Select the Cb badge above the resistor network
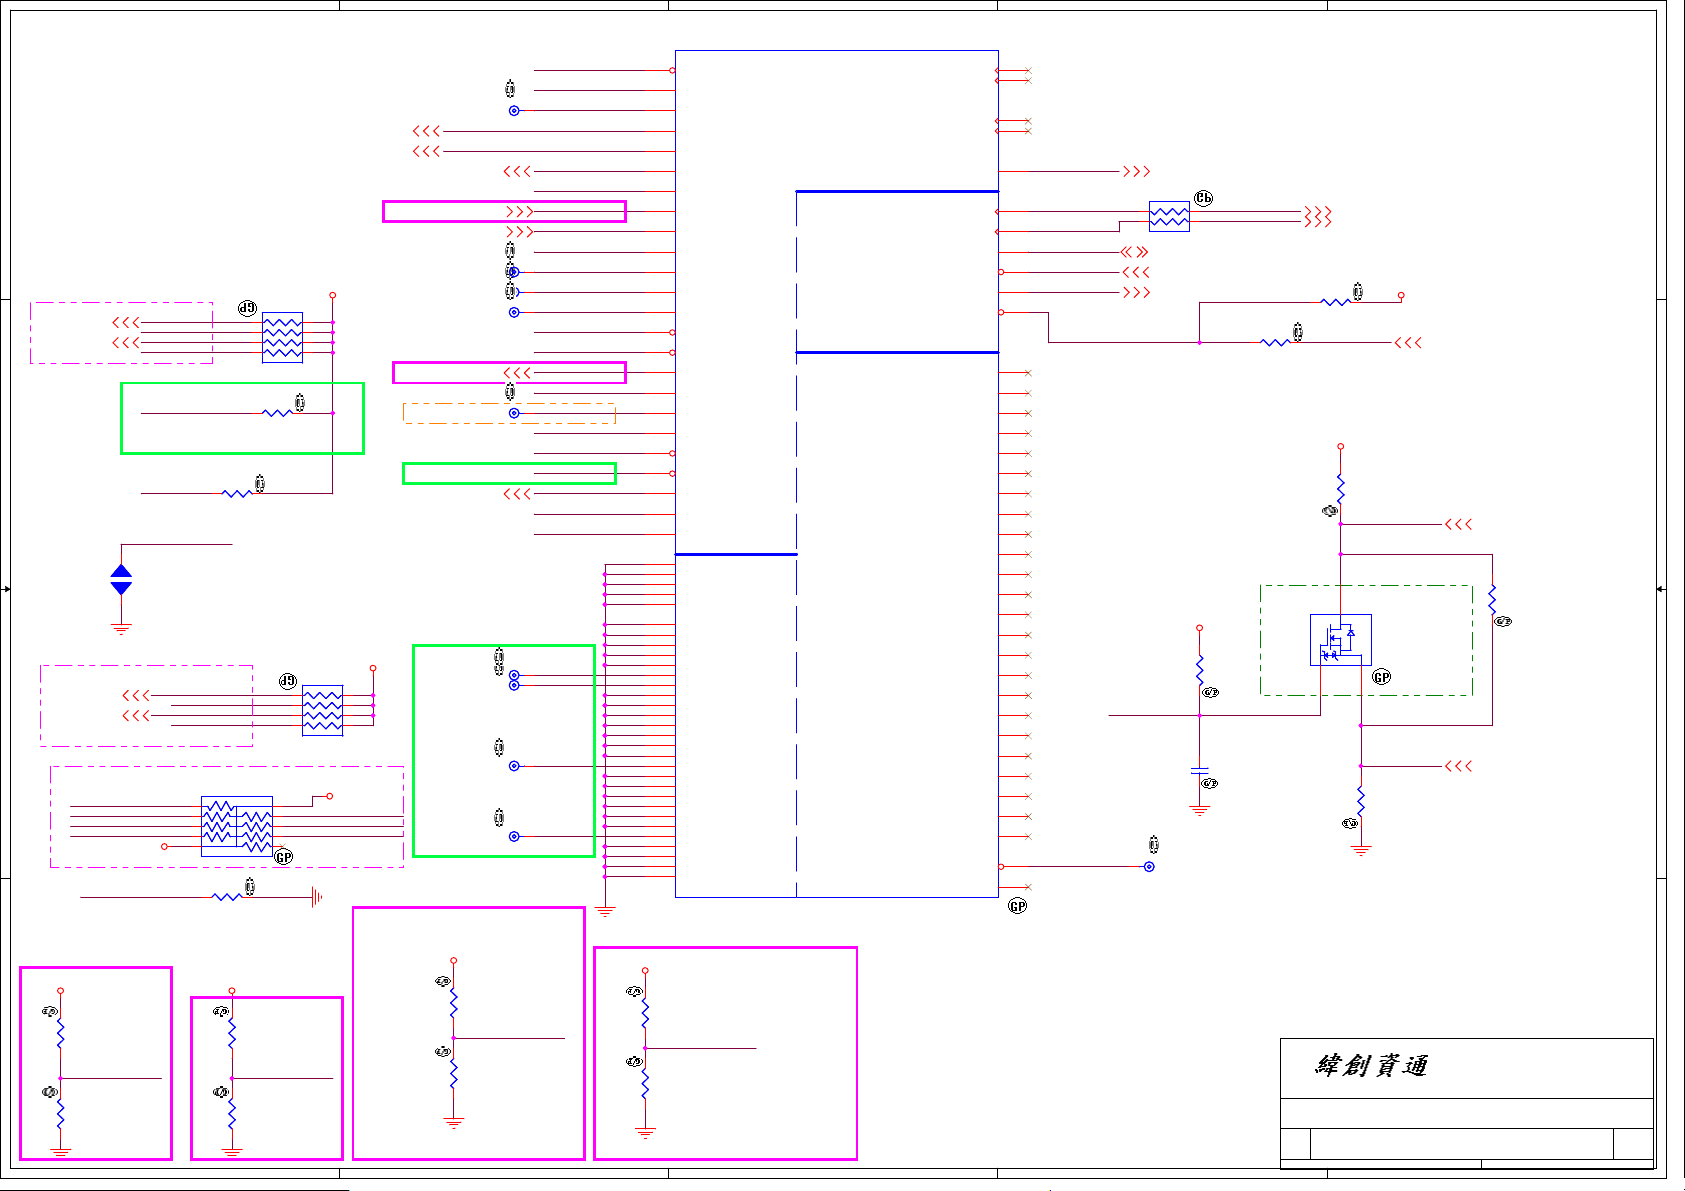Viewport: 1685px width, 1191px height. click(x=1203, y=198)
